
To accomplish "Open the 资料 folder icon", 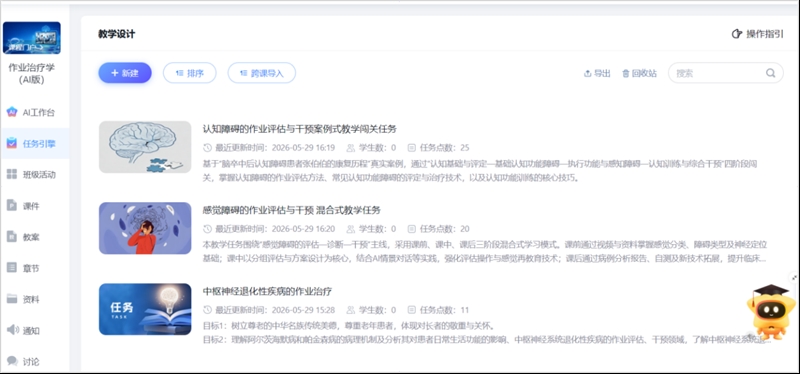I will [12, 299].
